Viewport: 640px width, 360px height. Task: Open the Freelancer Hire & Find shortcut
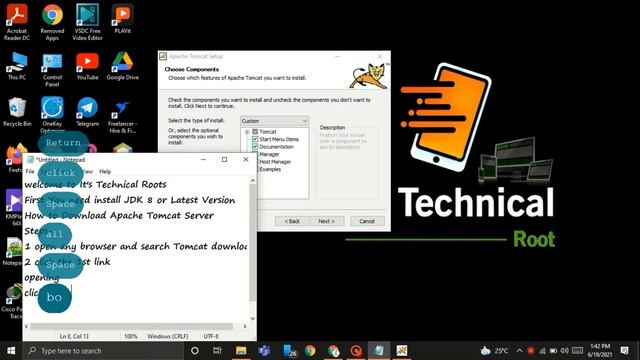[122, 116]
